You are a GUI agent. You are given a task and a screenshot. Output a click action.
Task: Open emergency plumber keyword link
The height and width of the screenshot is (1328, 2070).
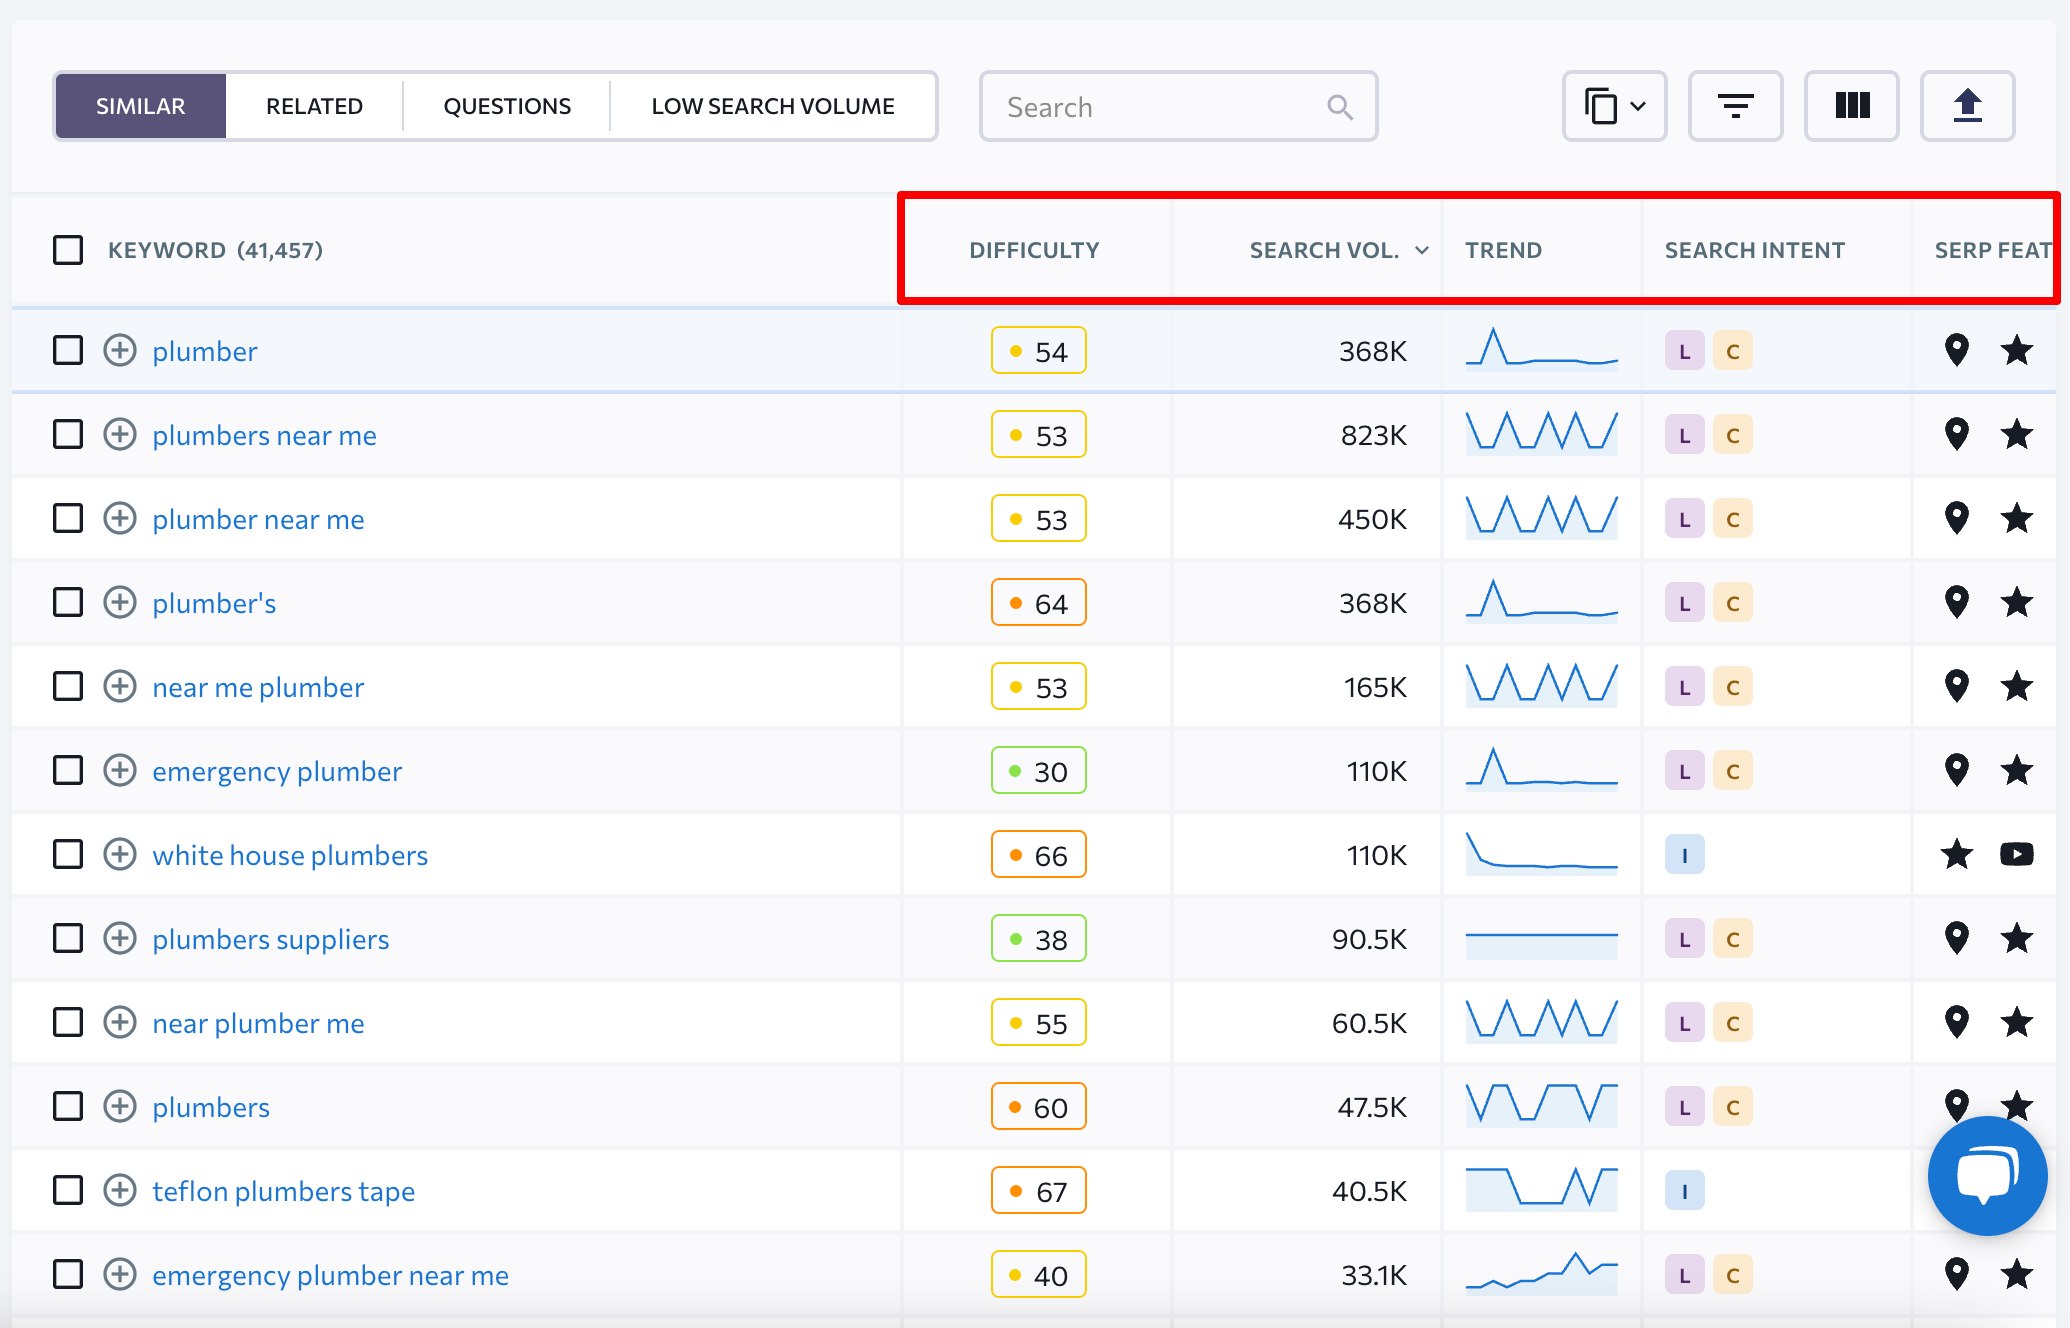[277, 771]
